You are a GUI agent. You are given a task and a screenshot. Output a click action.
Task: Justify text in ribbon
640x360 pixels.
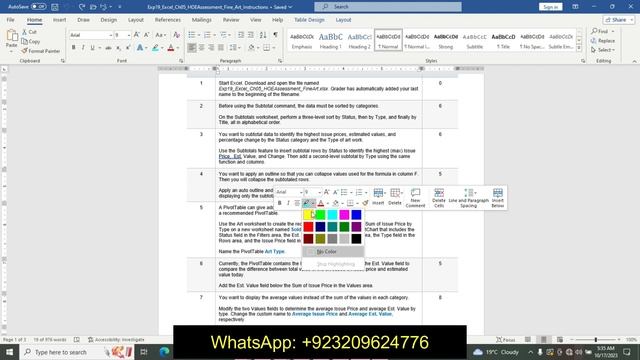(221, 48)
